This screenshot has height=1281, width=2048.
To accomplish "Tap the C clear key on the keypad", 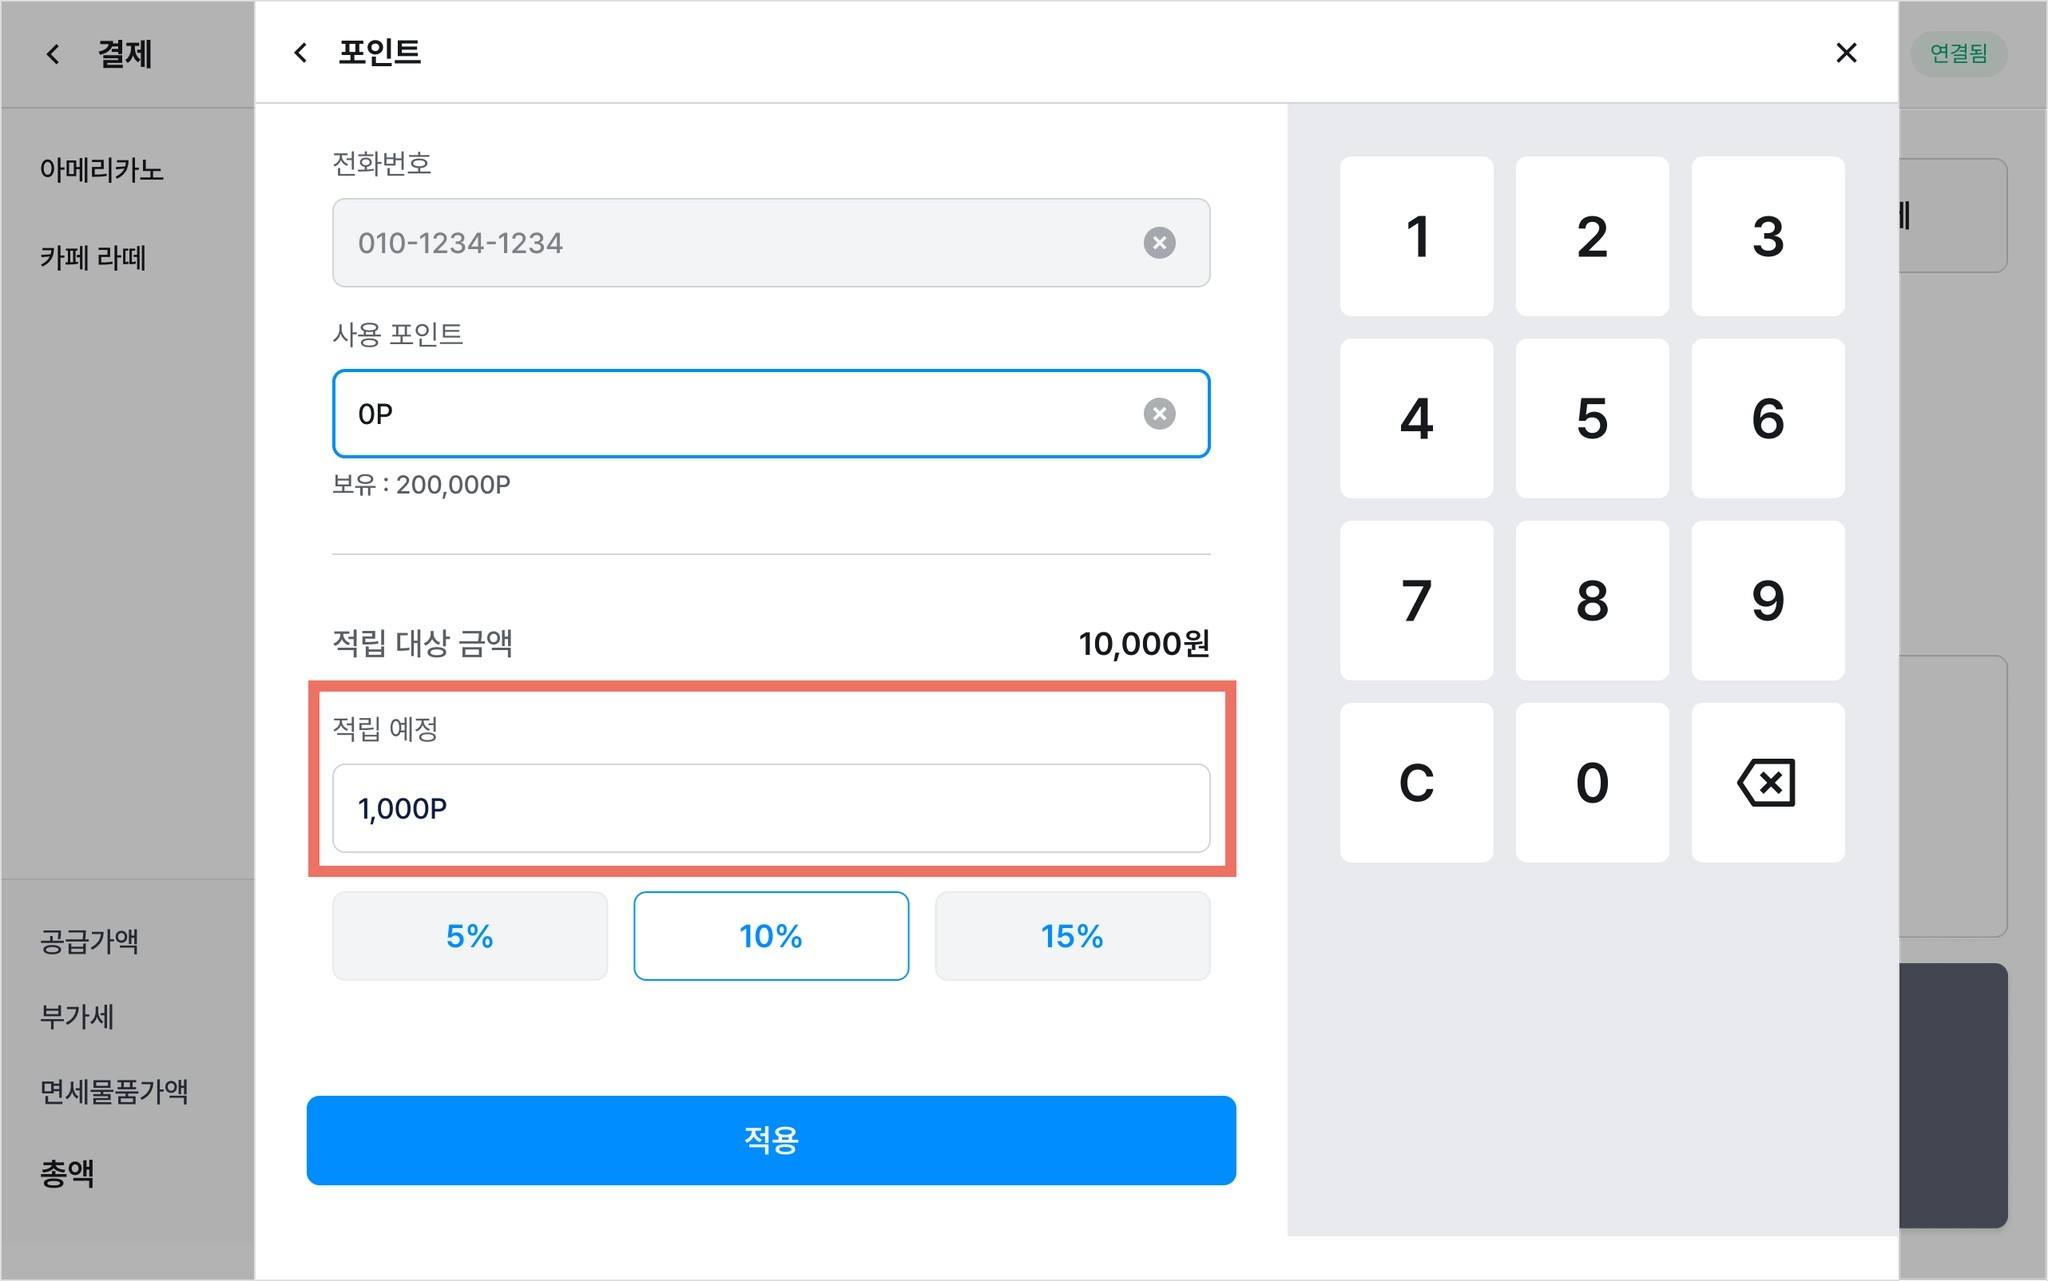I will point(1416,782).
